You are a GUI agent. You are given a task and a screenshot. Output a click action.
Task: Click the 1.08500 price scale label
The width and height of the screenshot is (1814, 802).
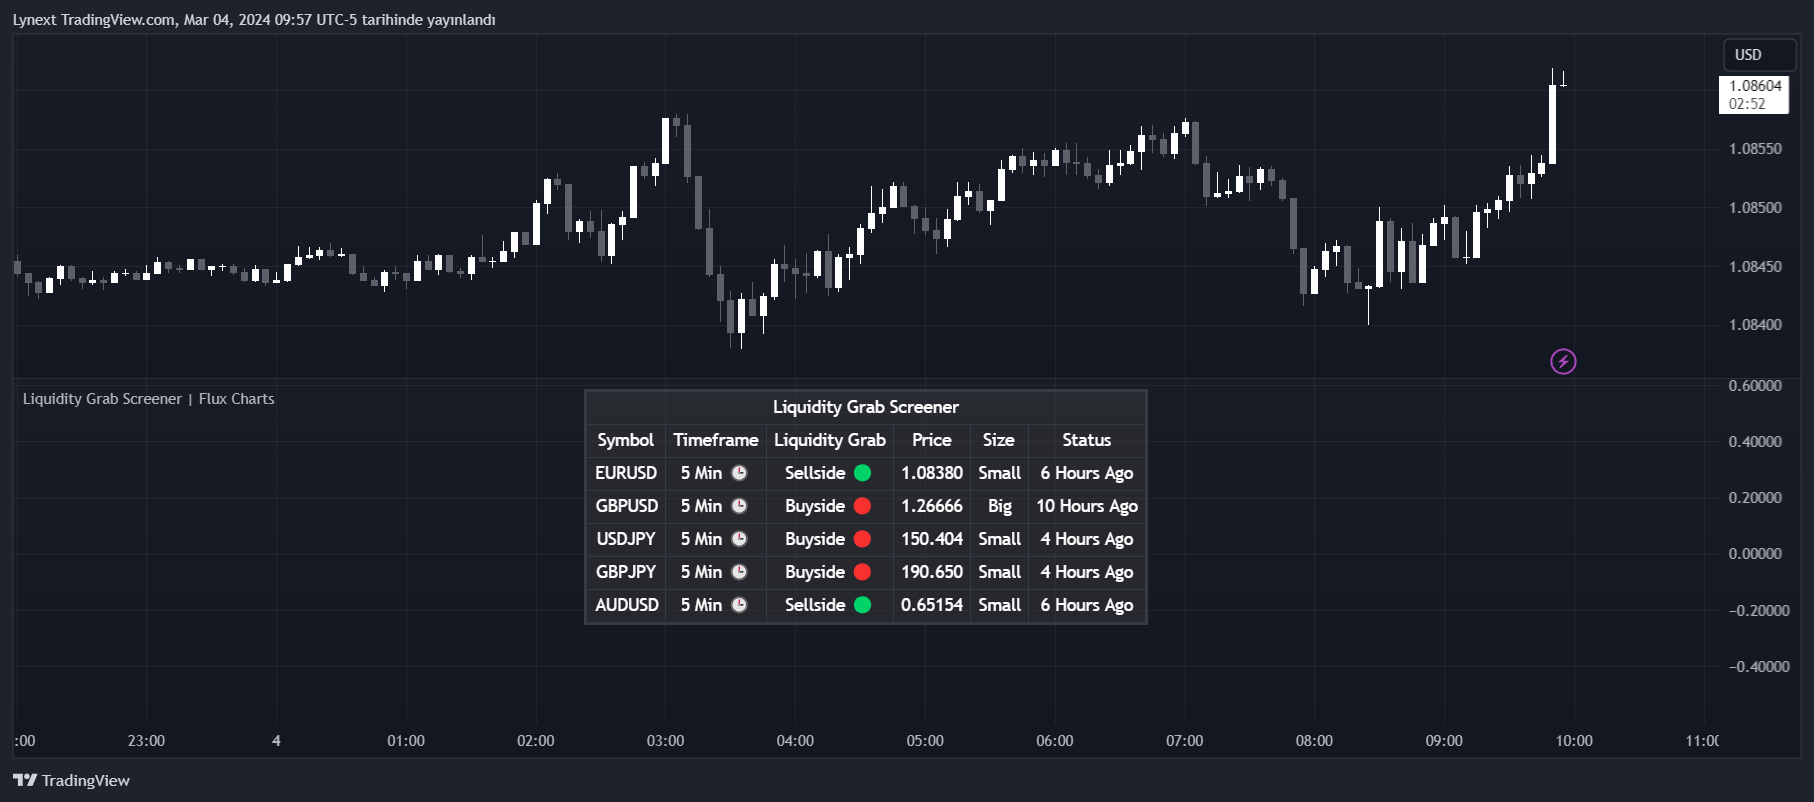(1755, 208)
